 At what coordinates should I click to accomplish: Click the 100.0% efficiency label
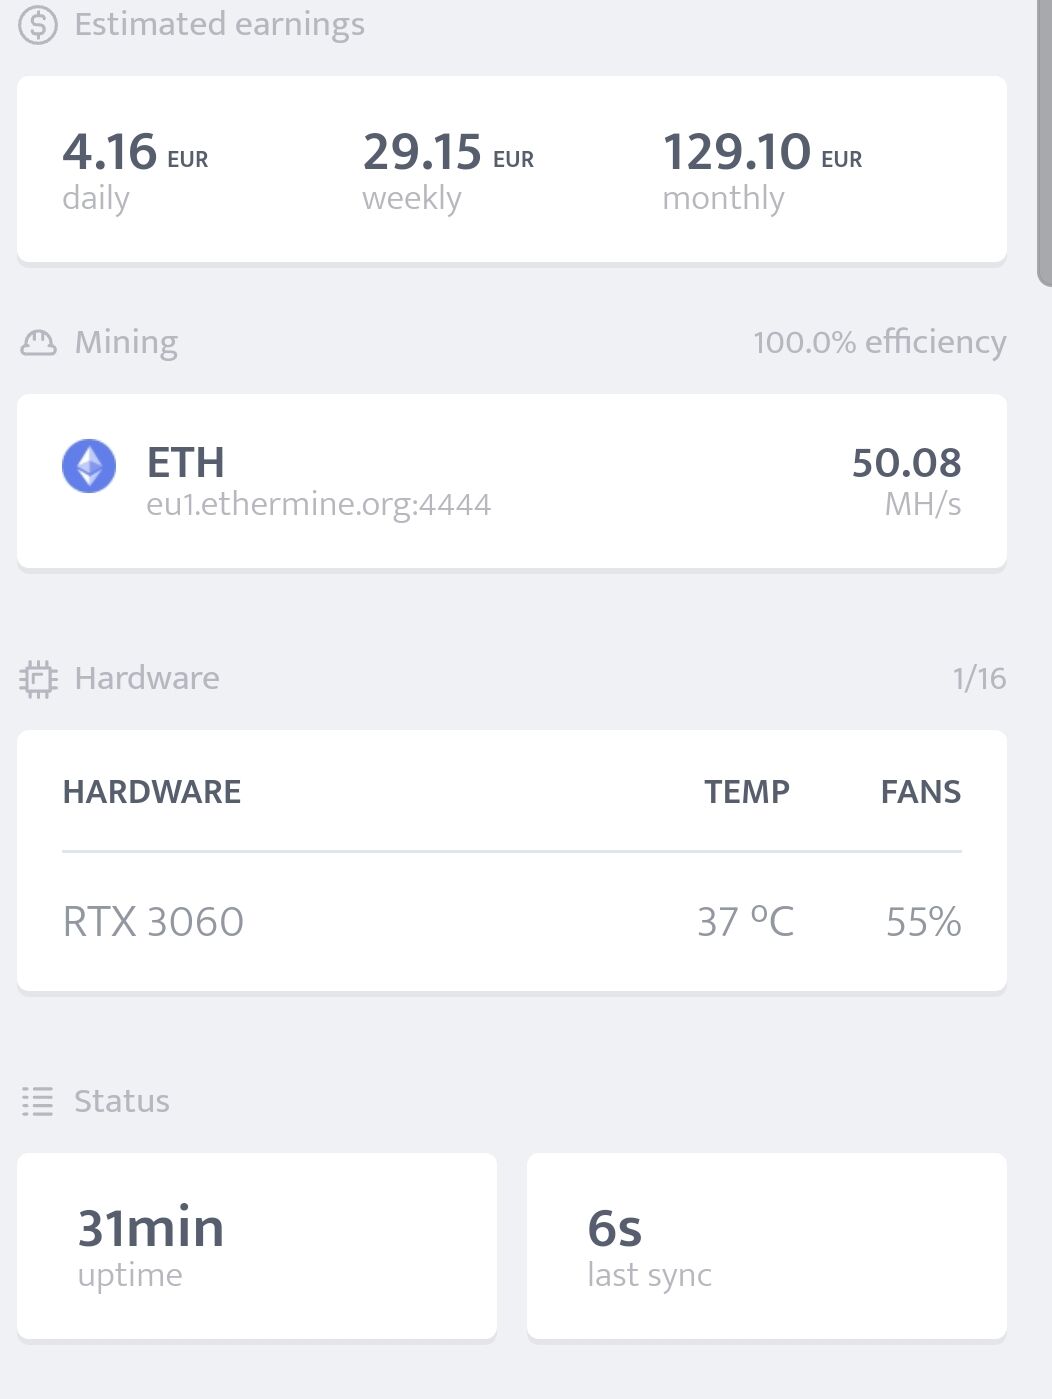pyautogui.click(x=879, y=343)
